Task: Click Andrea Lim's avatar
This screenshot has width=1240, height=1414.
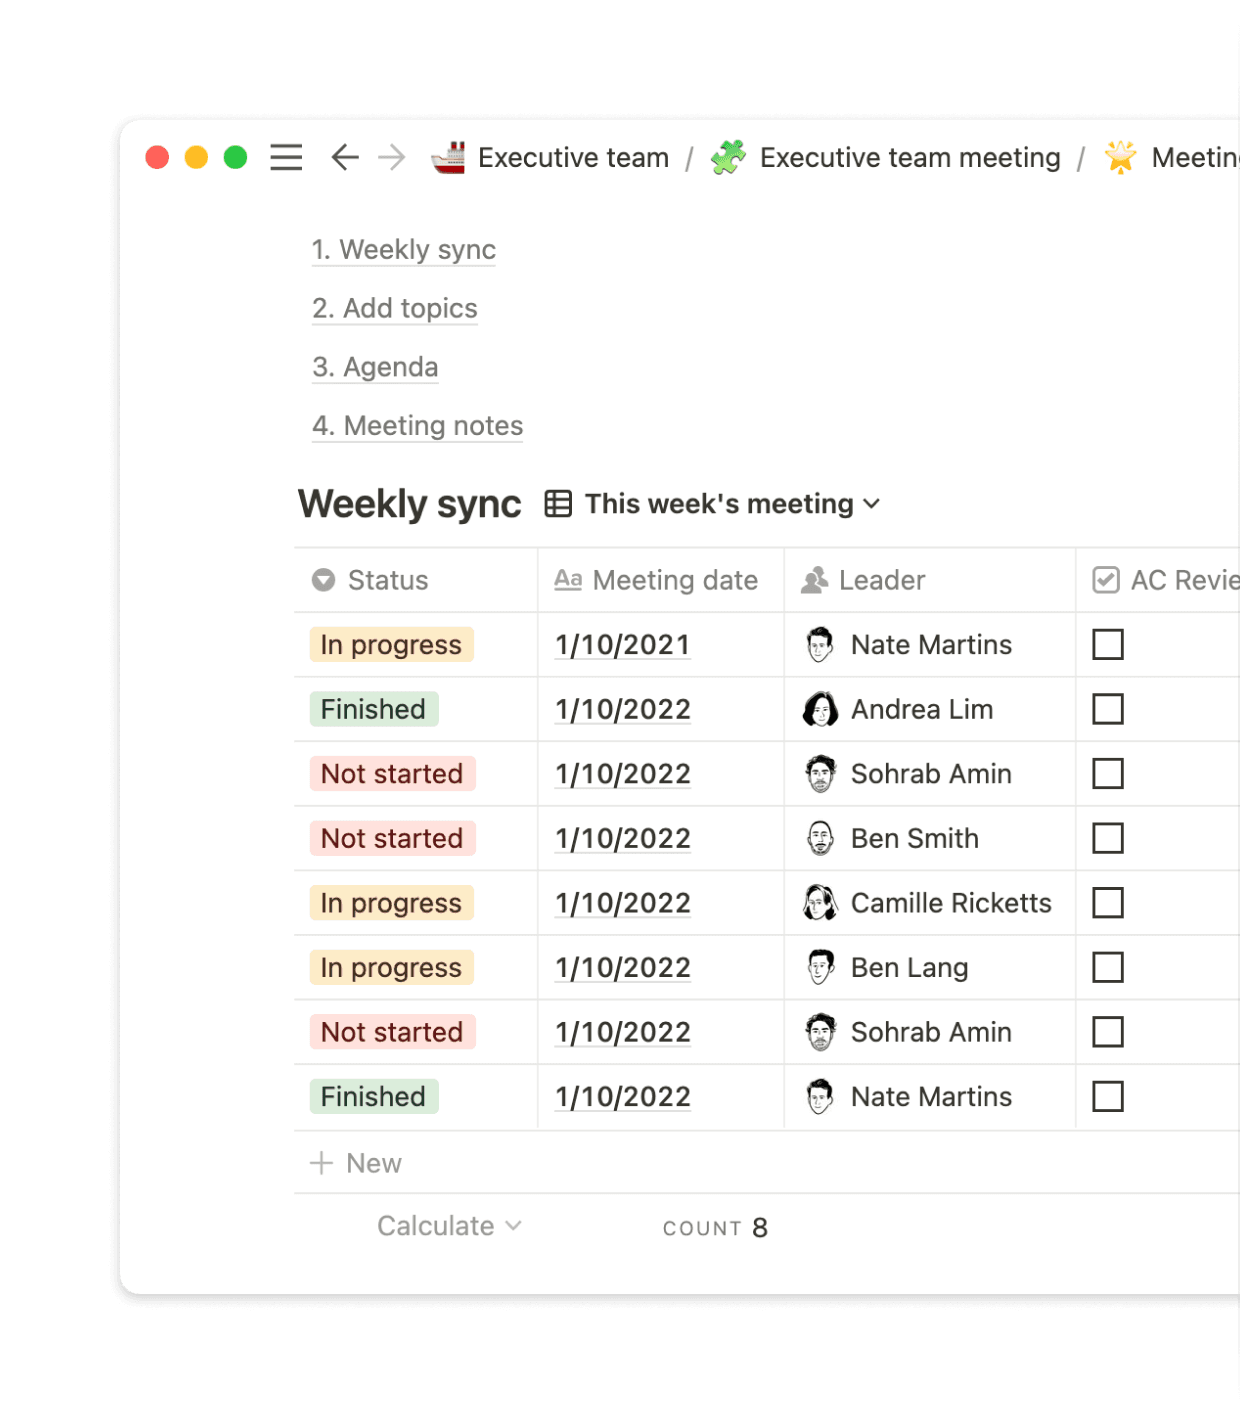Action: point(820,710)
